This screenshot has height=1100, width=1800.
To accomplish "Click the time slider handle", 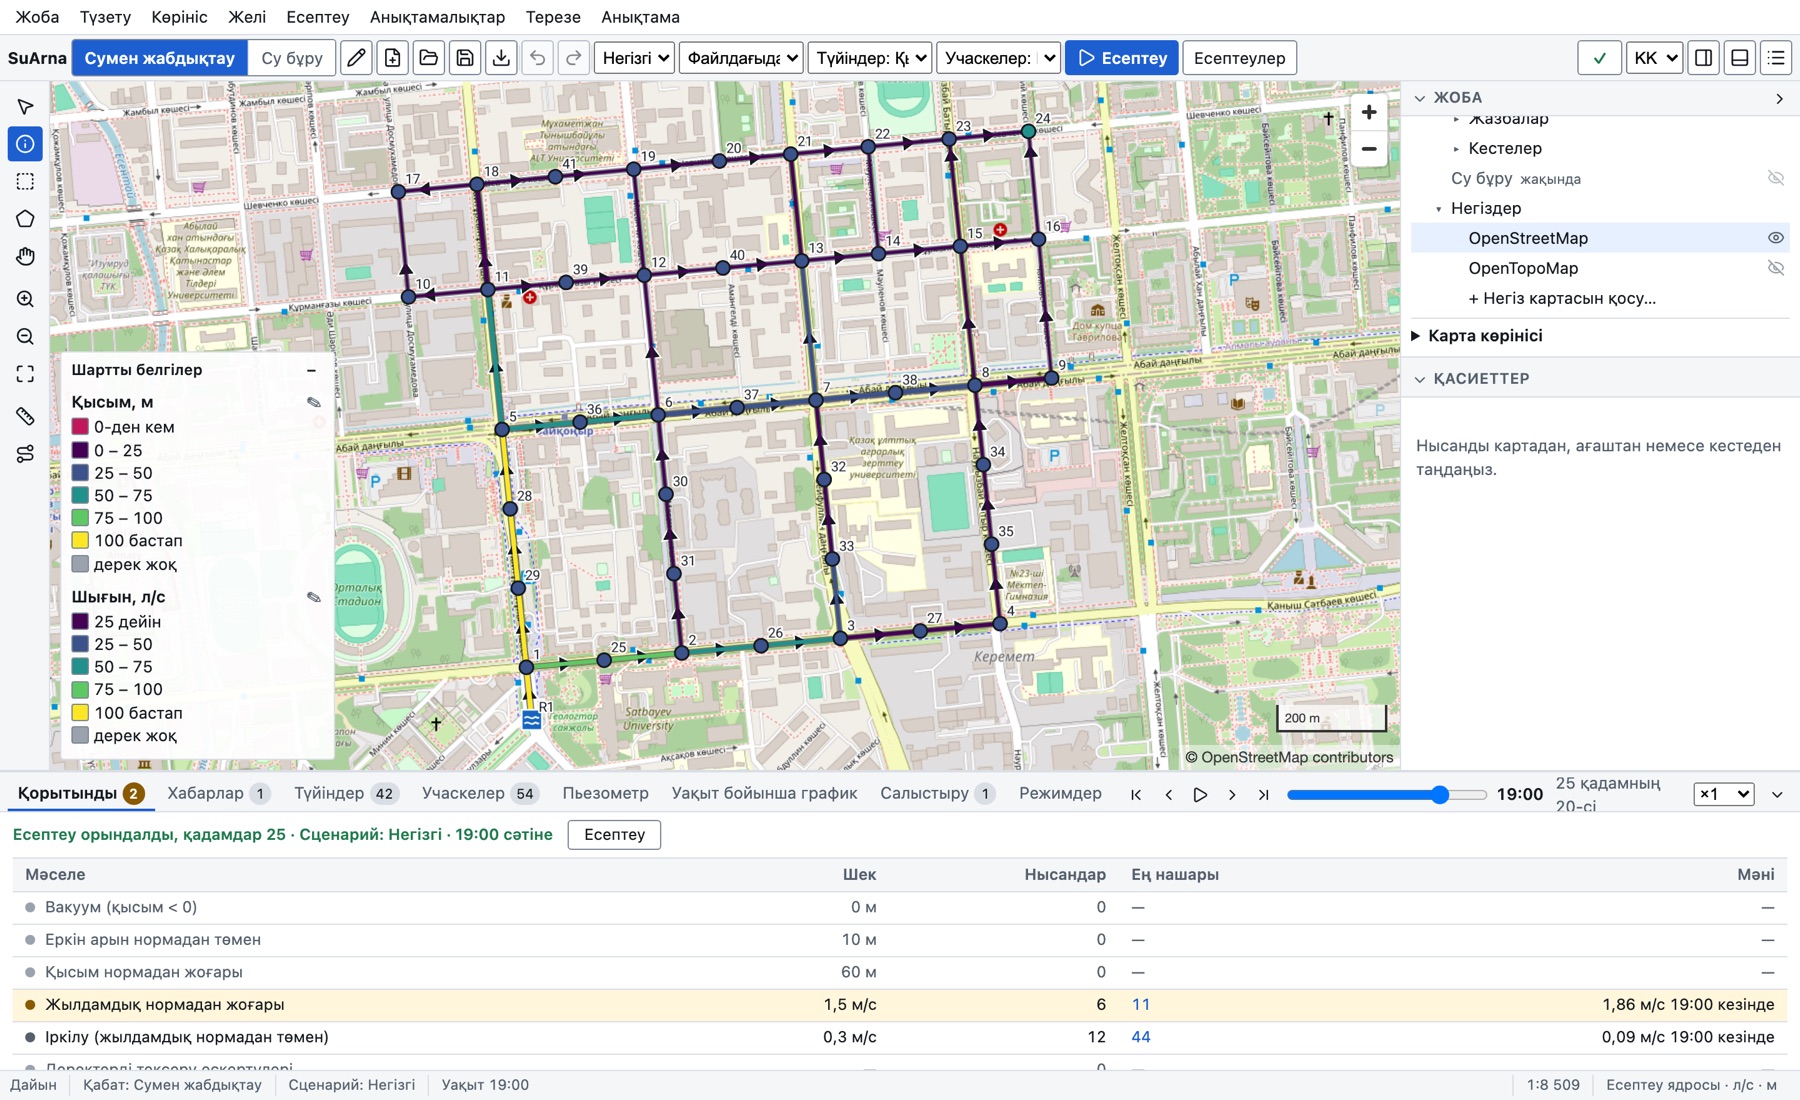I will (1440, 794).
